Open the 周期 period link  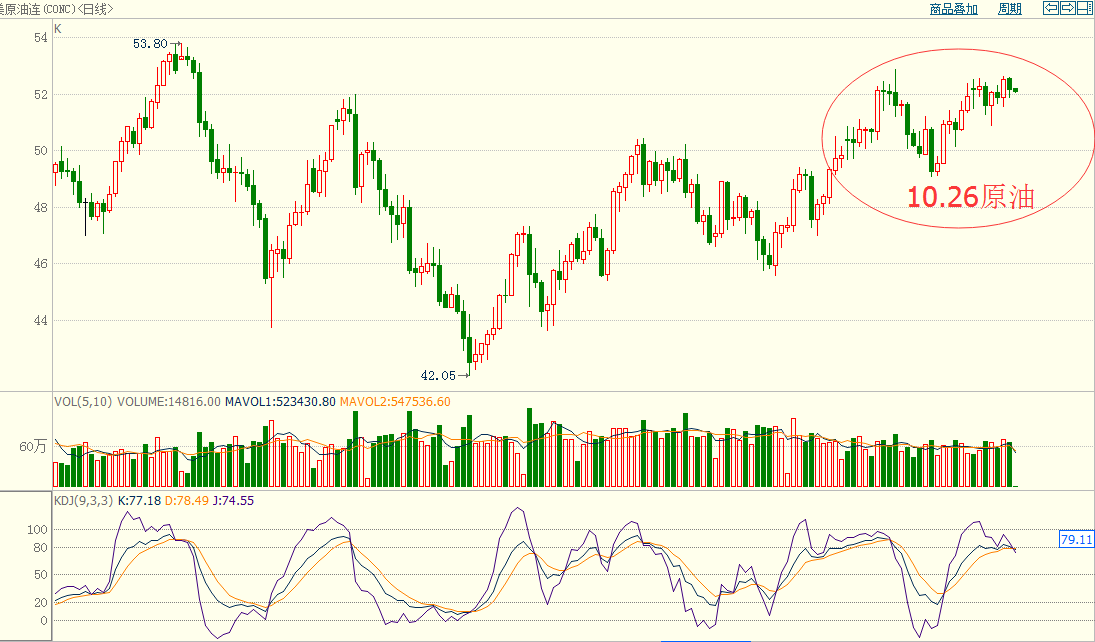click(1010, 9)
